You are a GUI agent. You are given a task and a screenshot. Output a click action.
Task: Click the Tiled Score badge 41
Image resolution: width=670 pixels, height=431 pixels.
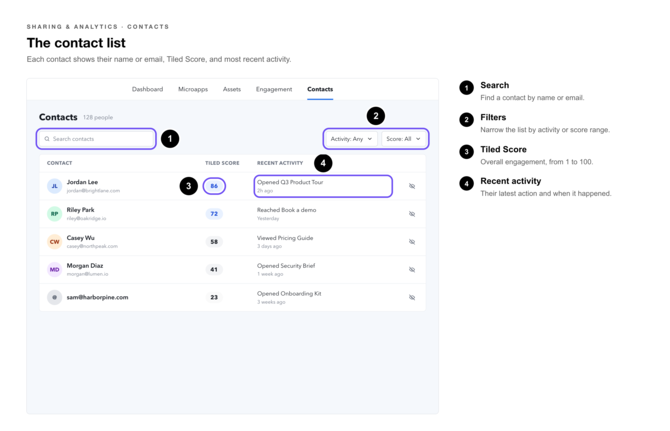pos(214,270)
